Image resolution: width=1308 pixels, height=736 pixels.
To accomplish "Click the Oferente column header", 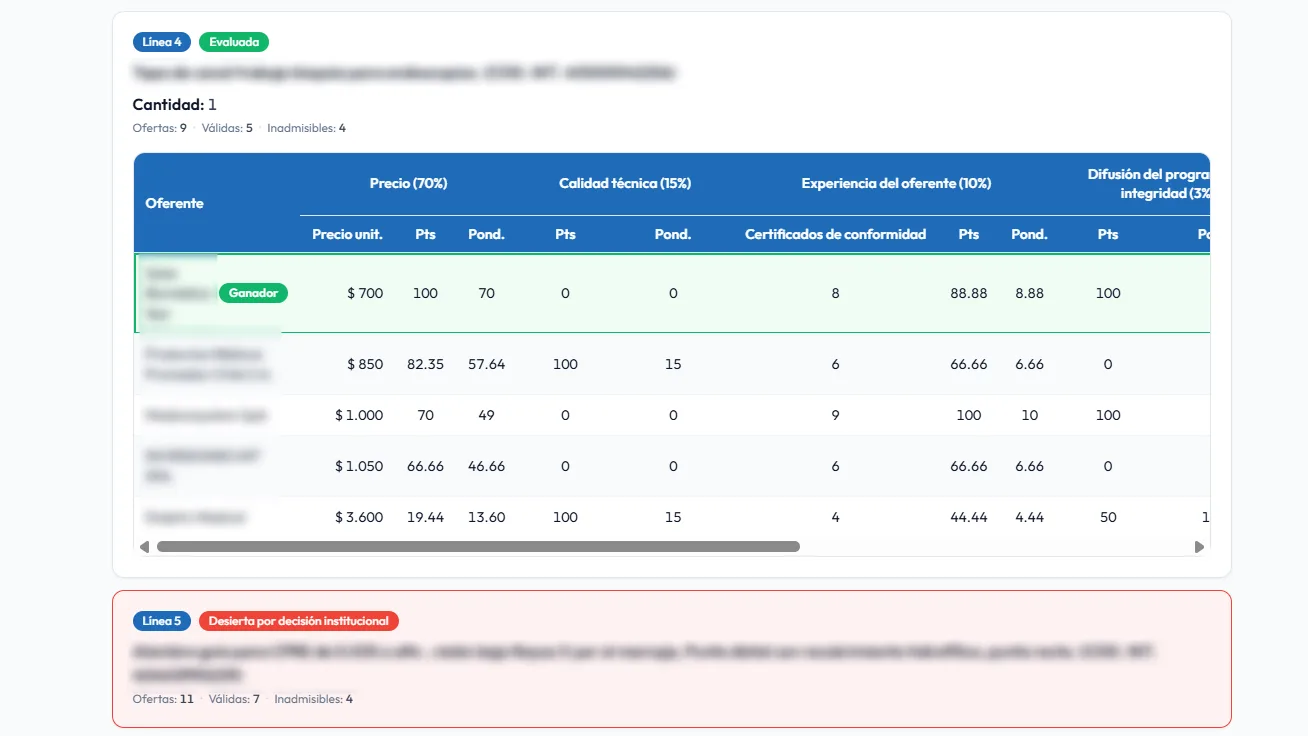I will (175, 203).
